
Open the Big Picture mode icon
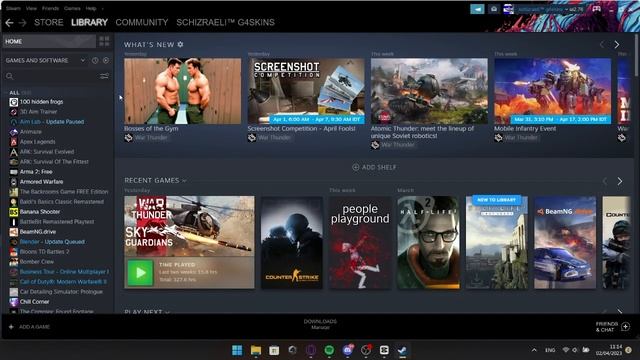[596, 9]
